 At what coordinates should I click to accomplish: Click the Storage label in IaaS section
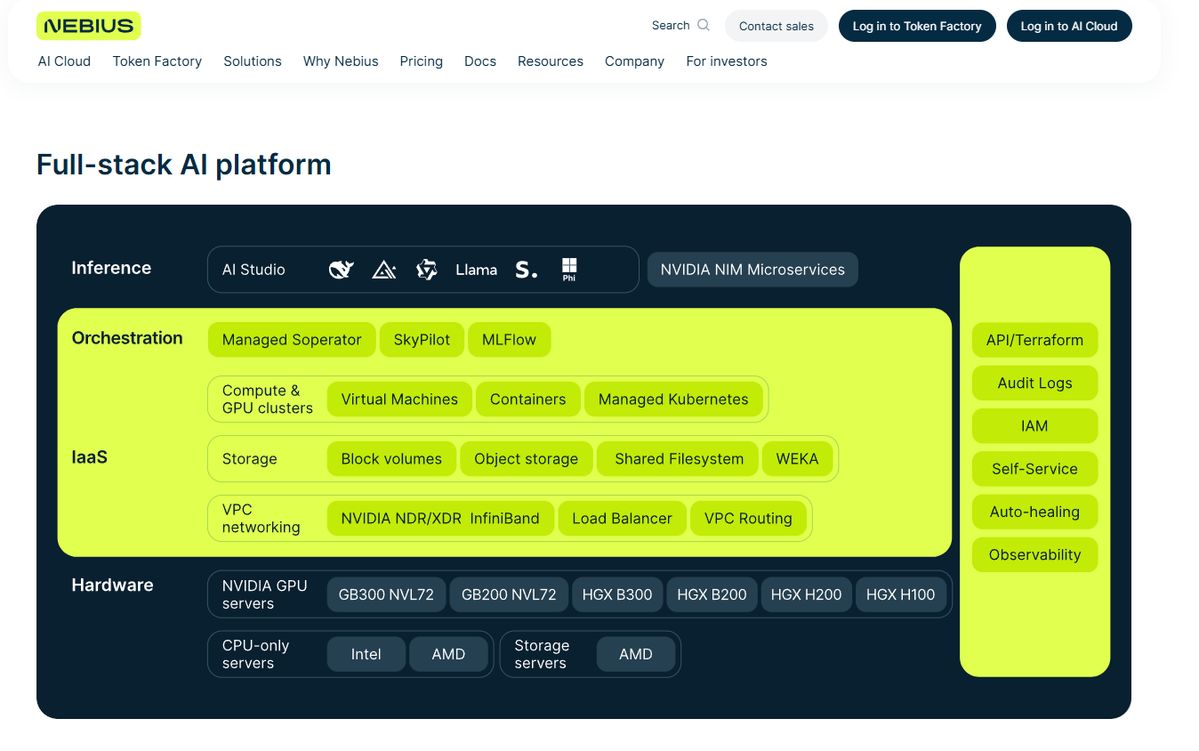(x=249, y=459)
